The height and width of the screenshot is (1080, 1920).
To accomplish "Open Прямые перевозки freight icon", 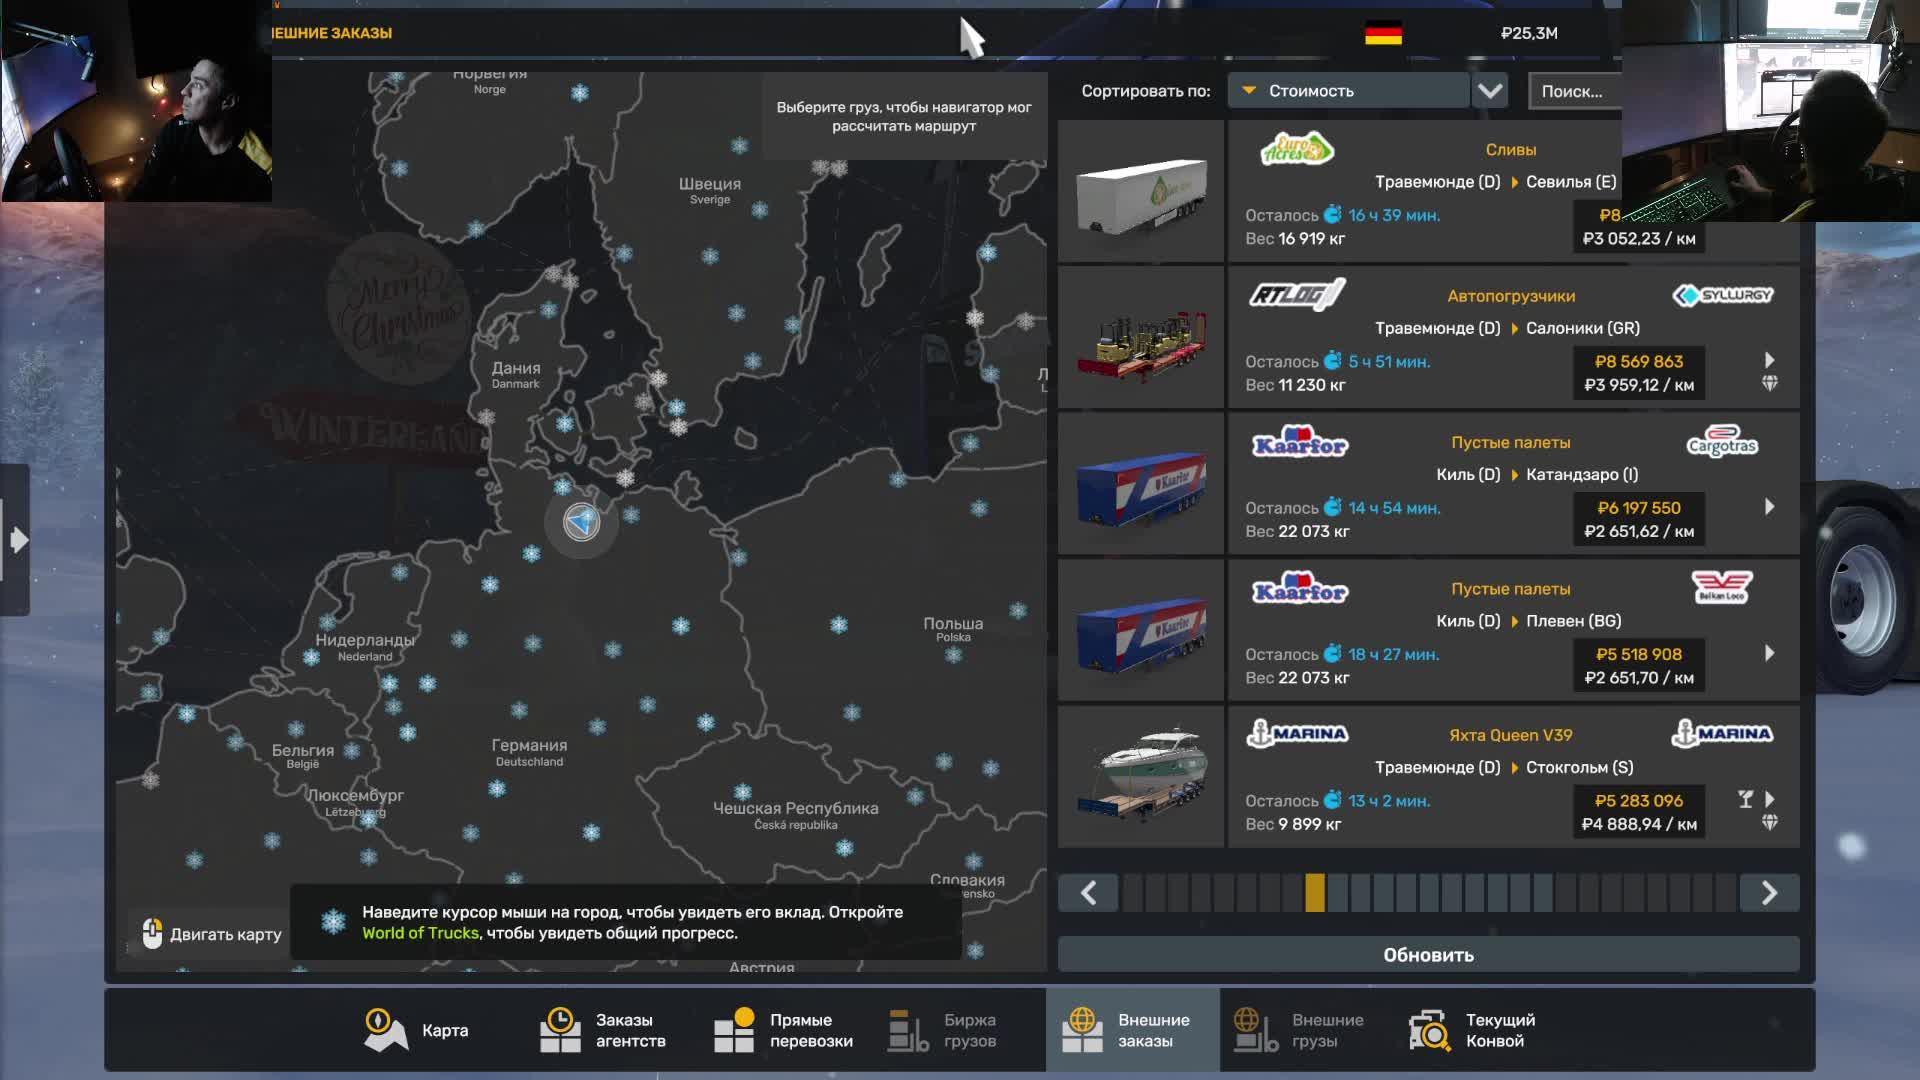I will pos(734,1030).
